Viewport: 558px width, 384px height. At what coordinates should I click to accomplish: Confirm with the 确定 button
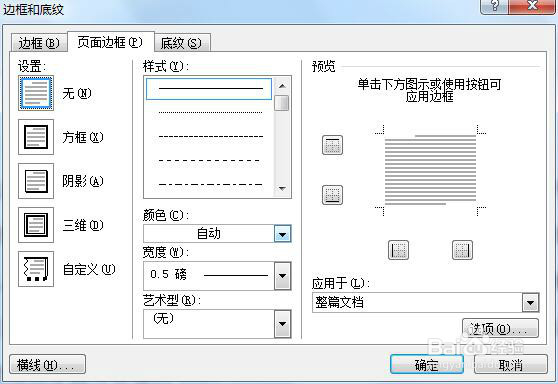pyautogui.click(x=427, y=364)
